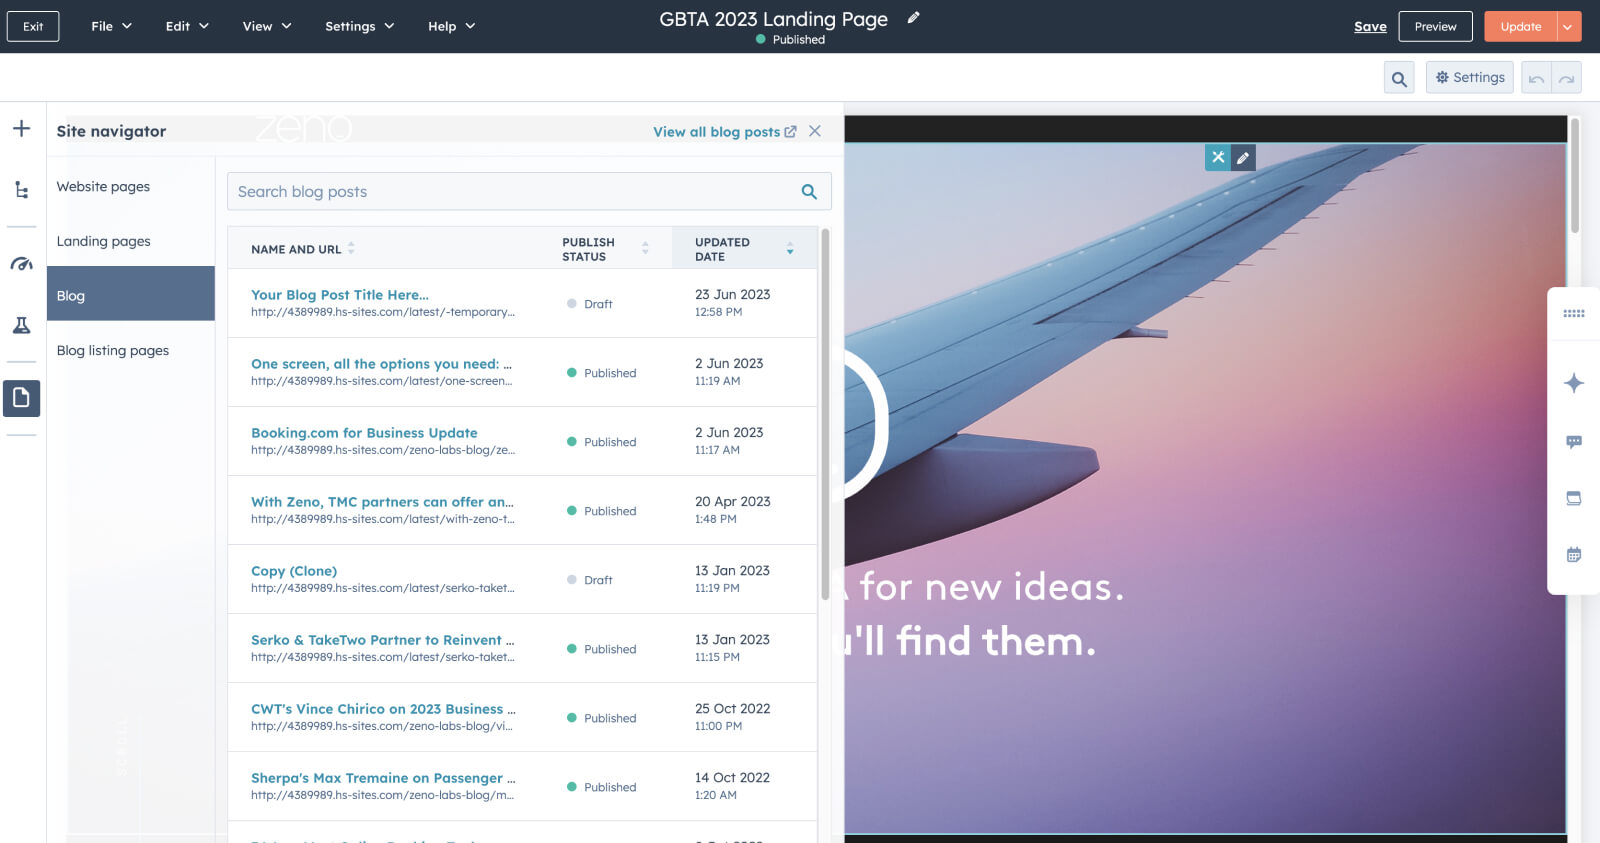The width and height of the screenshot is (1600, 843).
Task: Open the File menu
Action: [111, 26]
